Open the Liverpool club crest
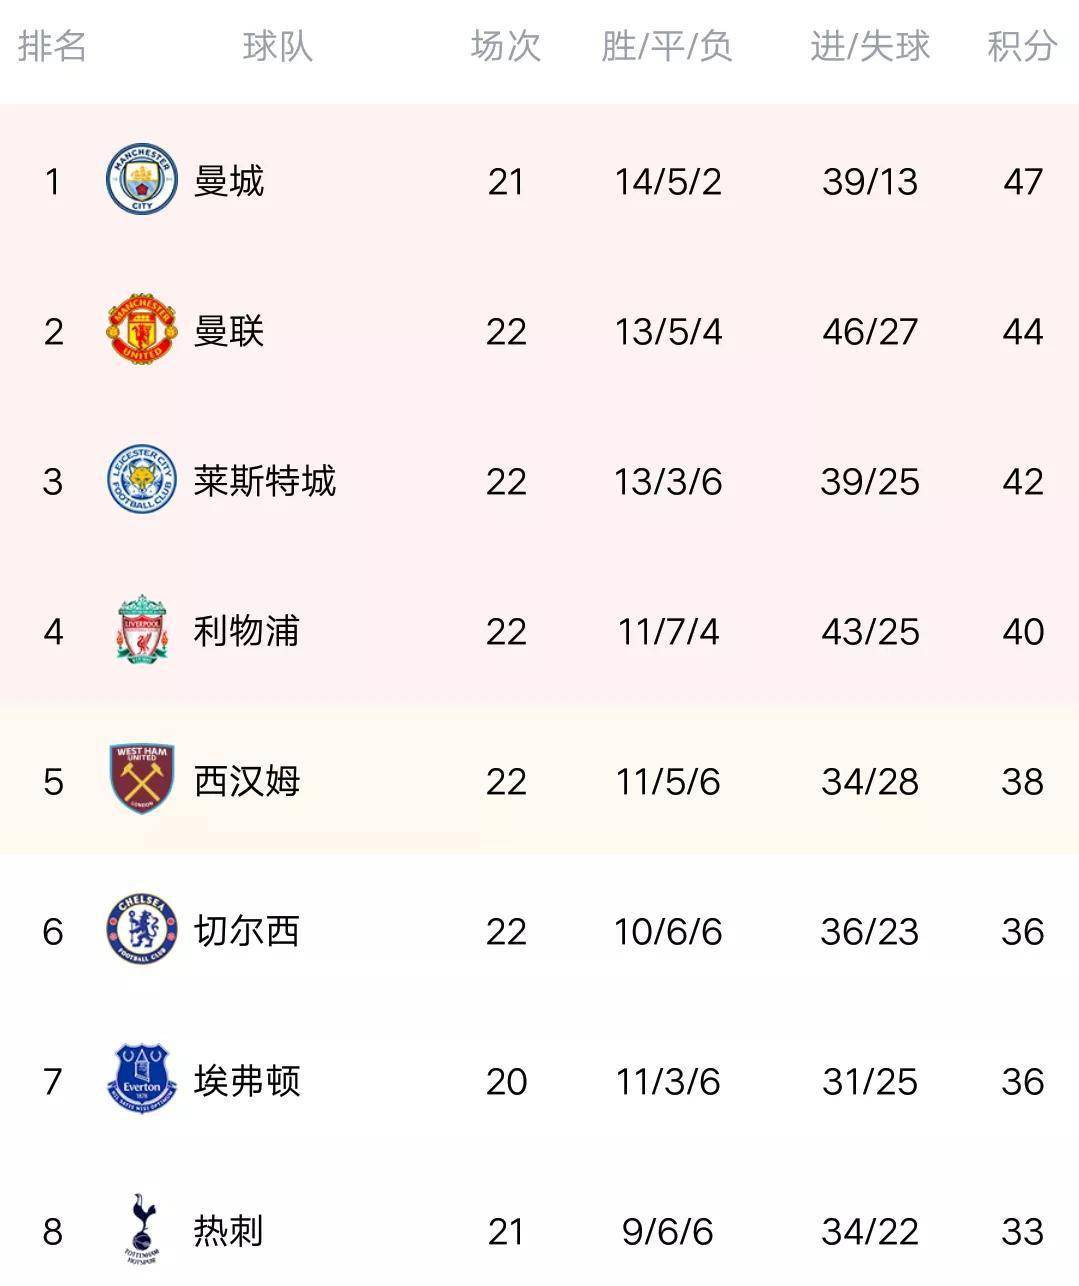This screenshot has height=1286, width=1079. [x=142, y=630]
